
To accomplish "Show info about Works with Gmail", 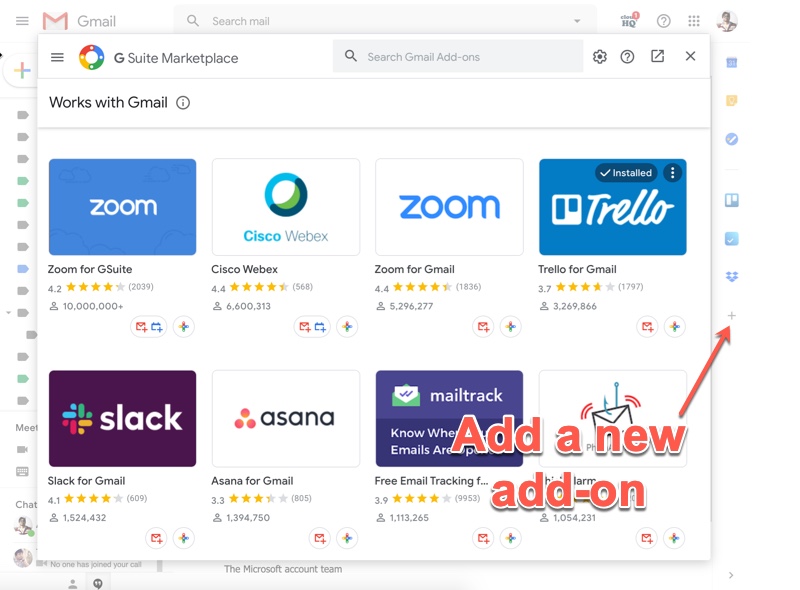I will (x=183, y=103).
